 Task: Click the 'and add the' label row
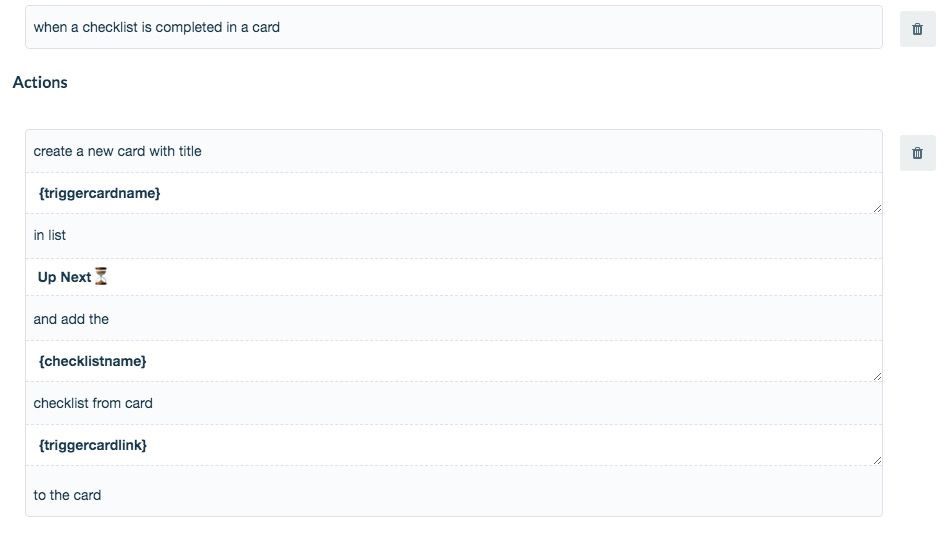453,319
